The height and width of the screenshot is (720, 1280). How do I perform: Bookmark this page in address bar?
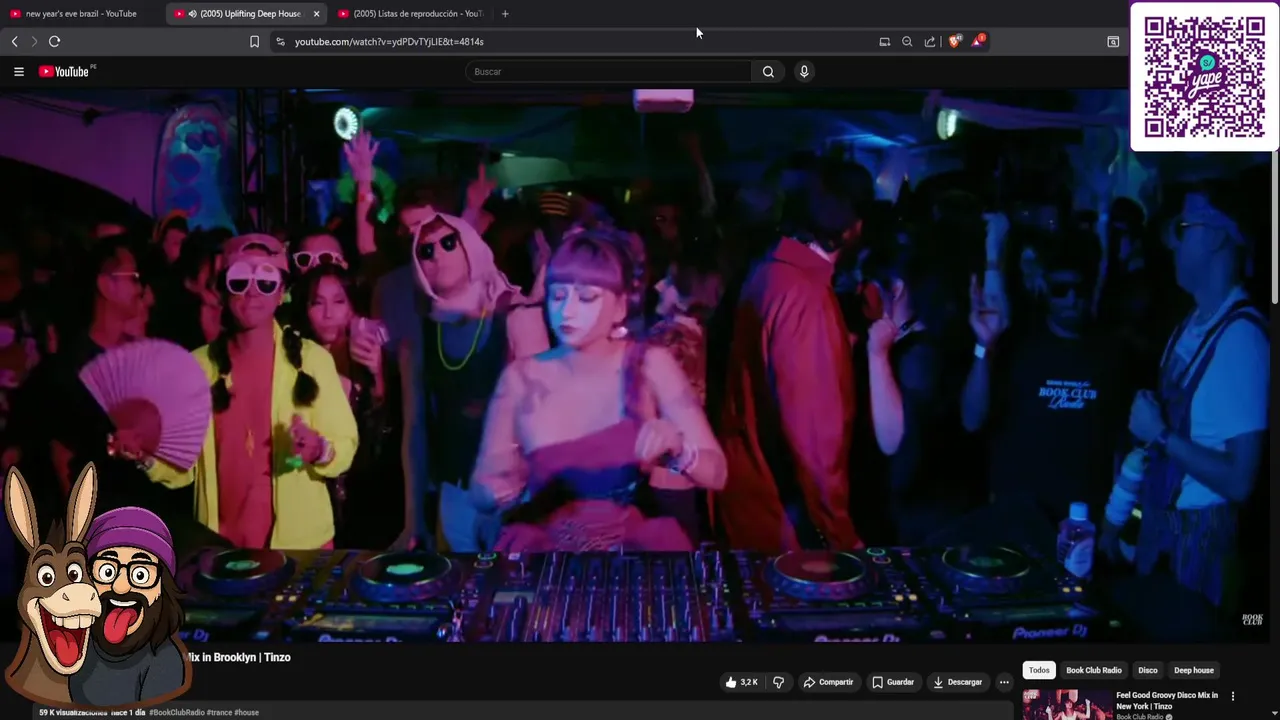tap(254, 41)
